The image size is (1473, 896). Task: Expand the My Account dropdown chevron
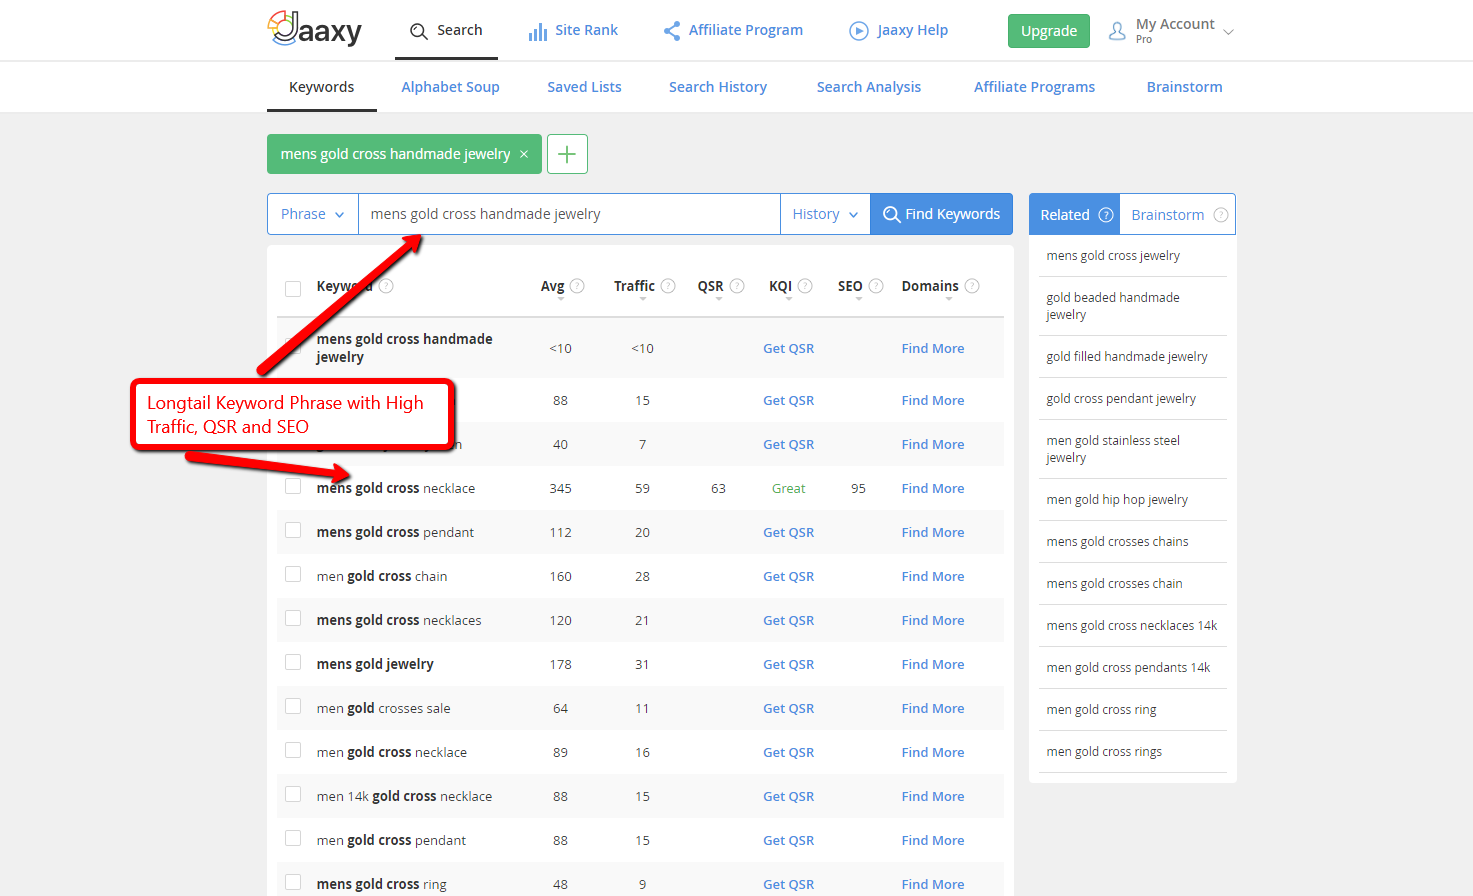[1229, 32]
